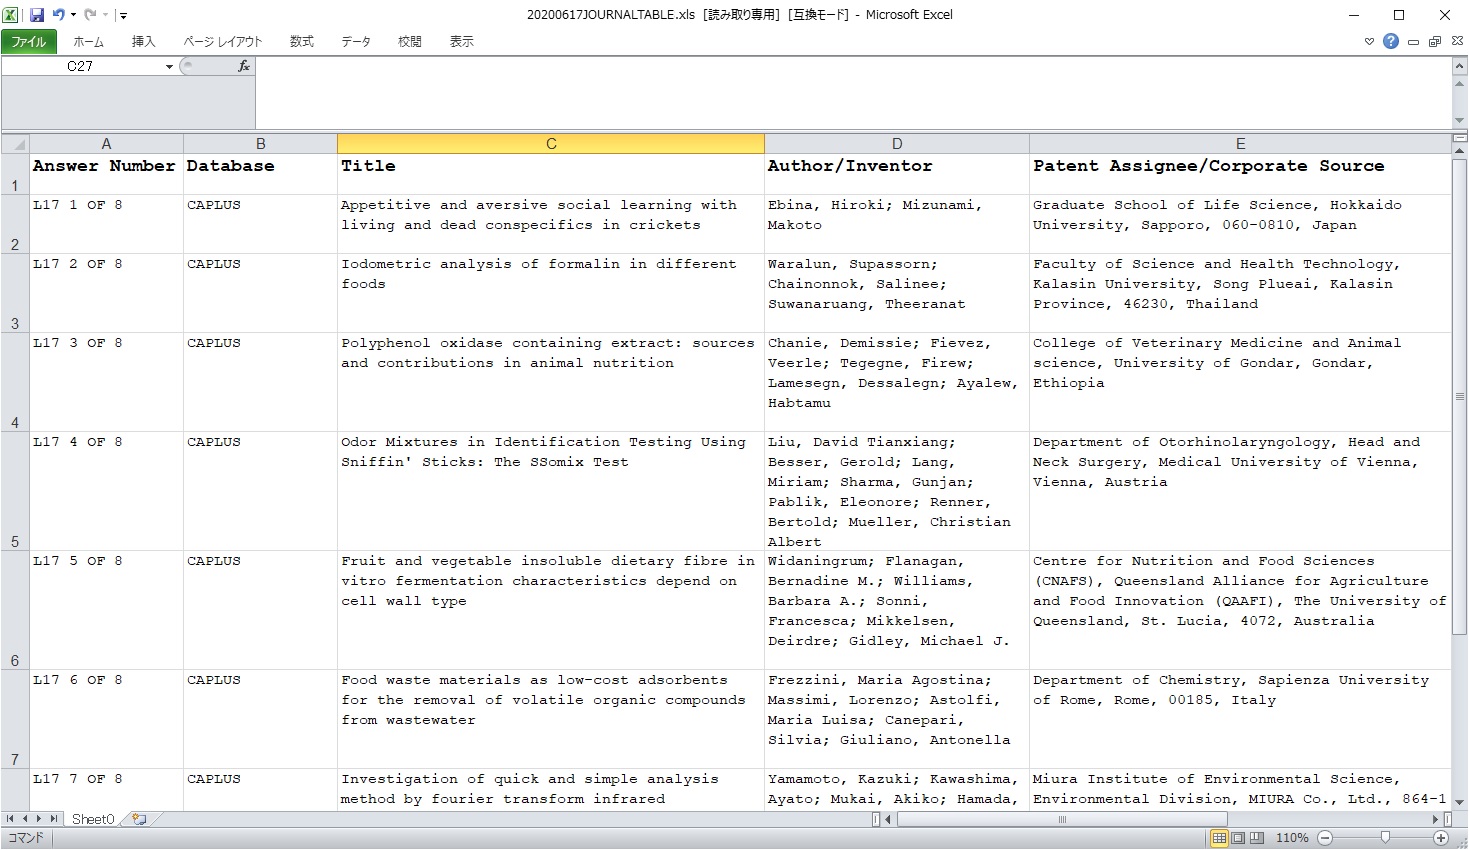
Task: Open Excel Help via the blue question mark
Action: point(1391,41)
